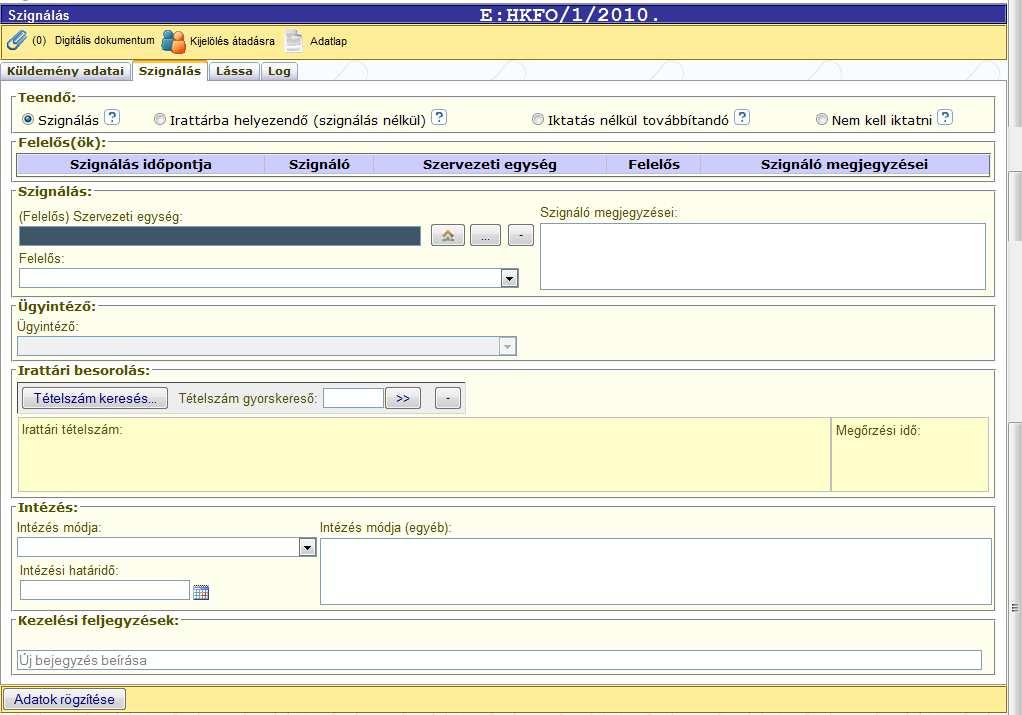Image resolution: width=1022 pixels, height=715 pixels.
Task: Click the Szignálás időpontja column header
Action: click(x=141, y=165)
